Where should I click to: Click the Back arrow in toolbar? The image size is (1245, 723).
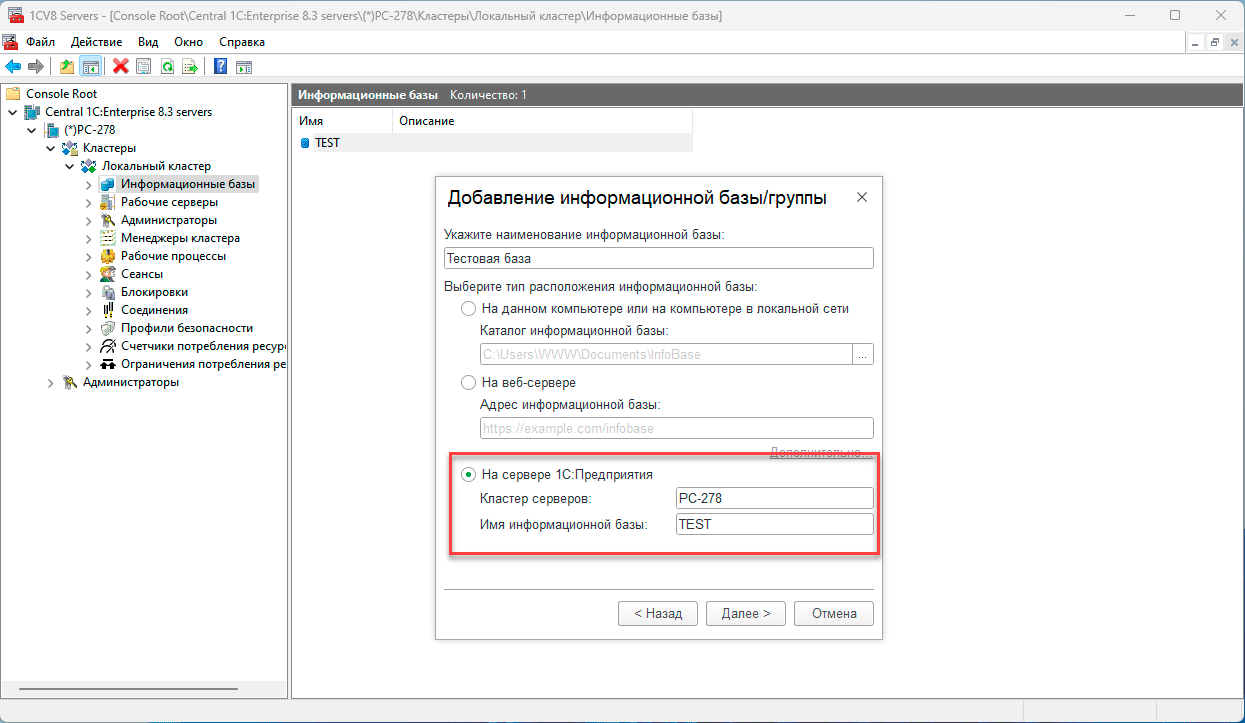click(x=13, y=66)
